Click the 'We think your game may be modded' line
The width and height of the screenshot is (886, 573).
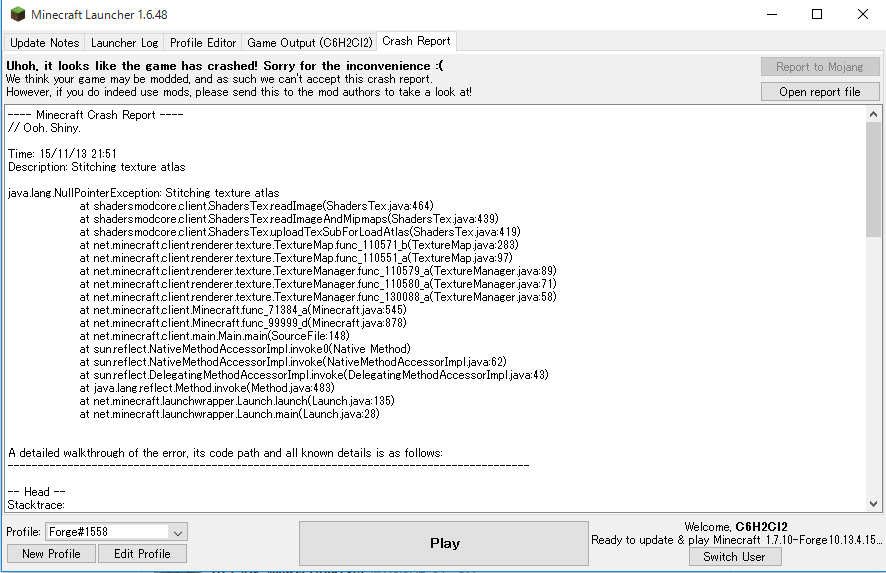pos(219,79)
